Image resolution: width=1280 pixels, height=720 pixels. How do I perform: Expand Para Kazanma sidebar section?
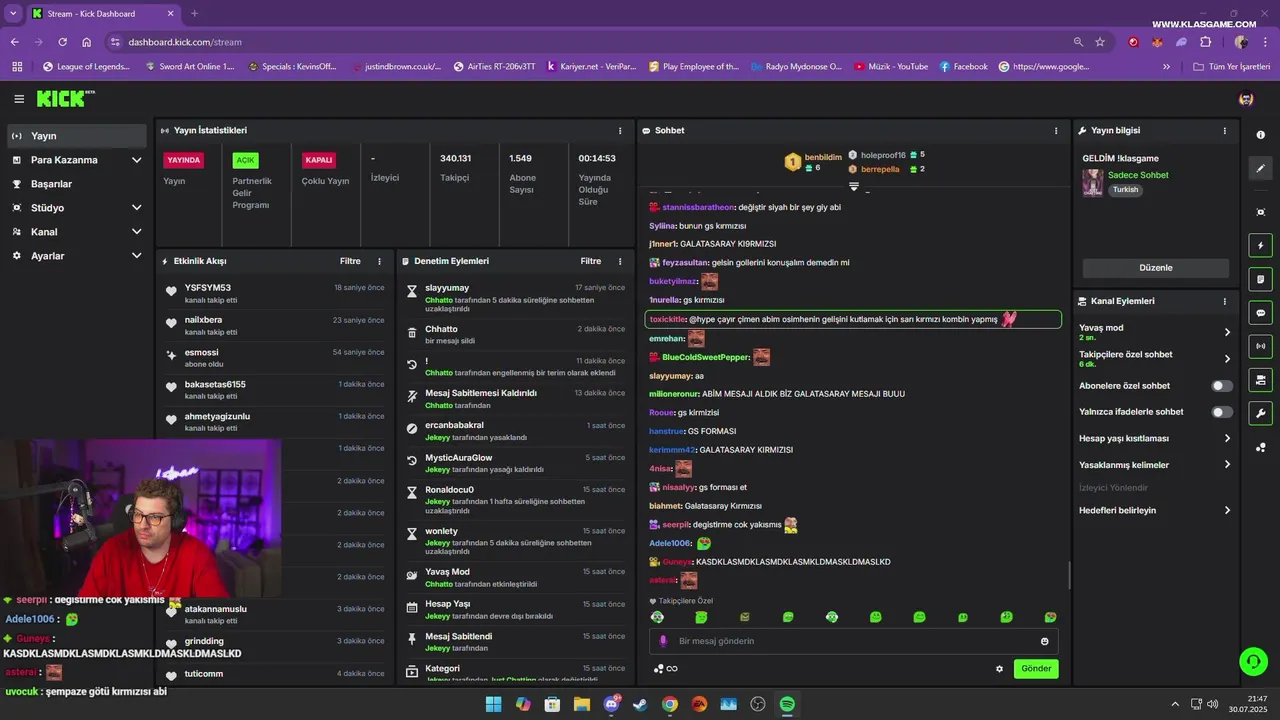[76, 160]
